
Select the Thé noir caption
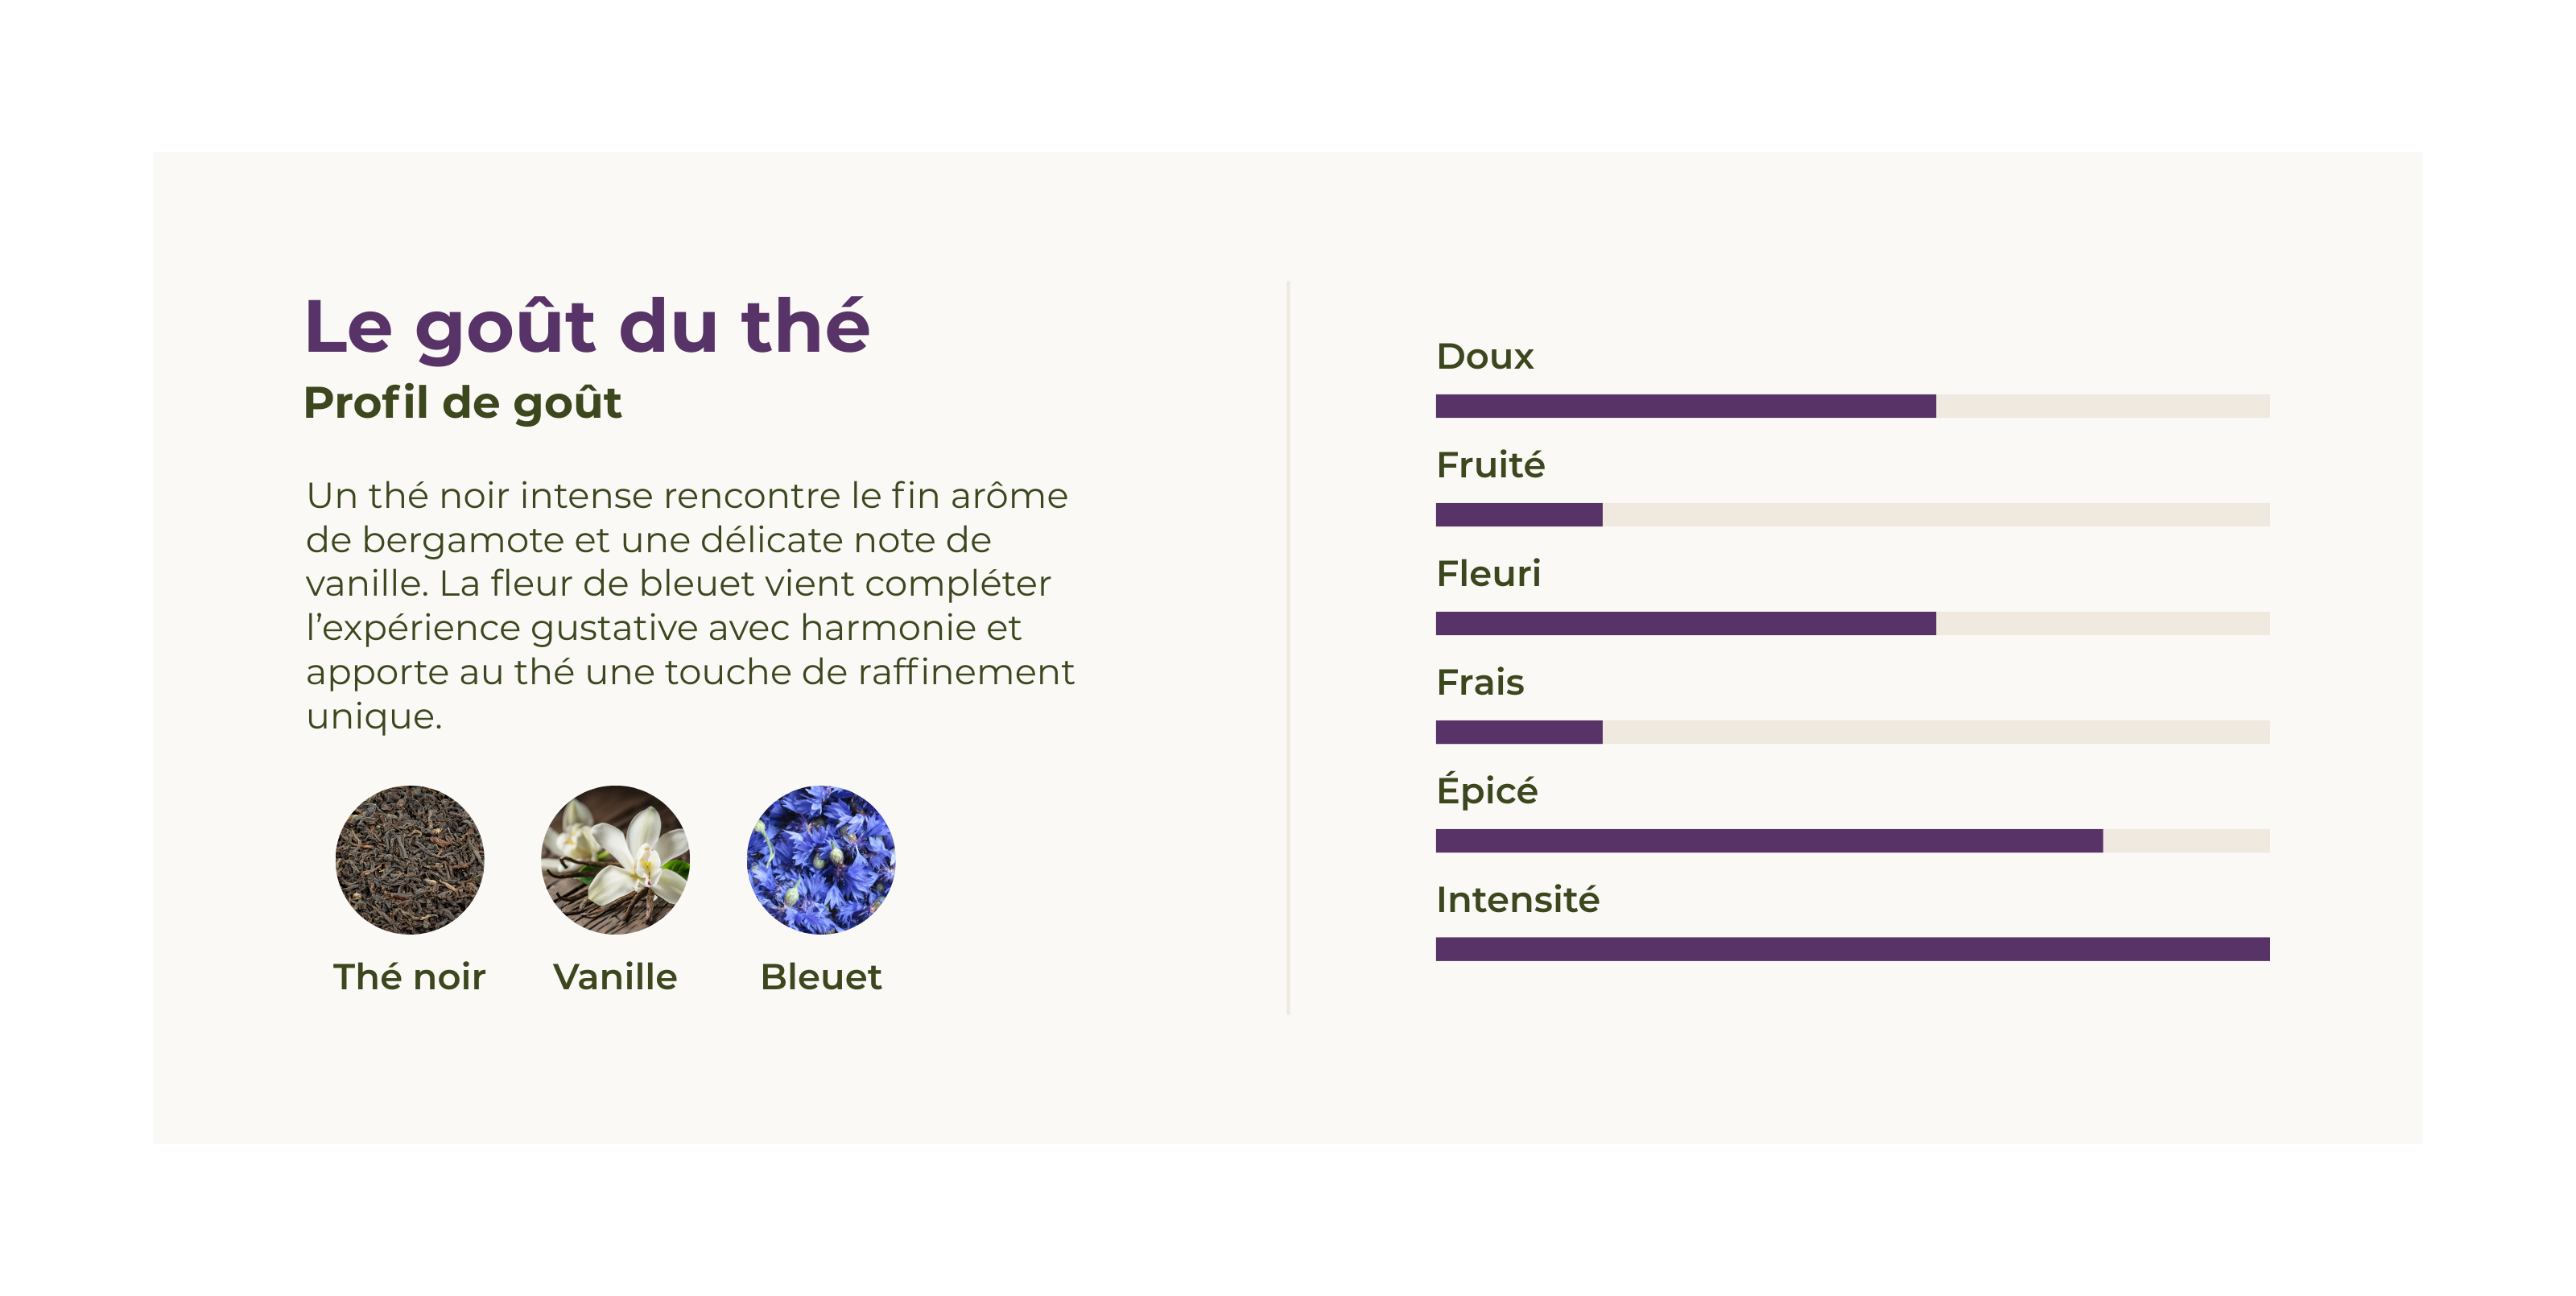[409, 977]
